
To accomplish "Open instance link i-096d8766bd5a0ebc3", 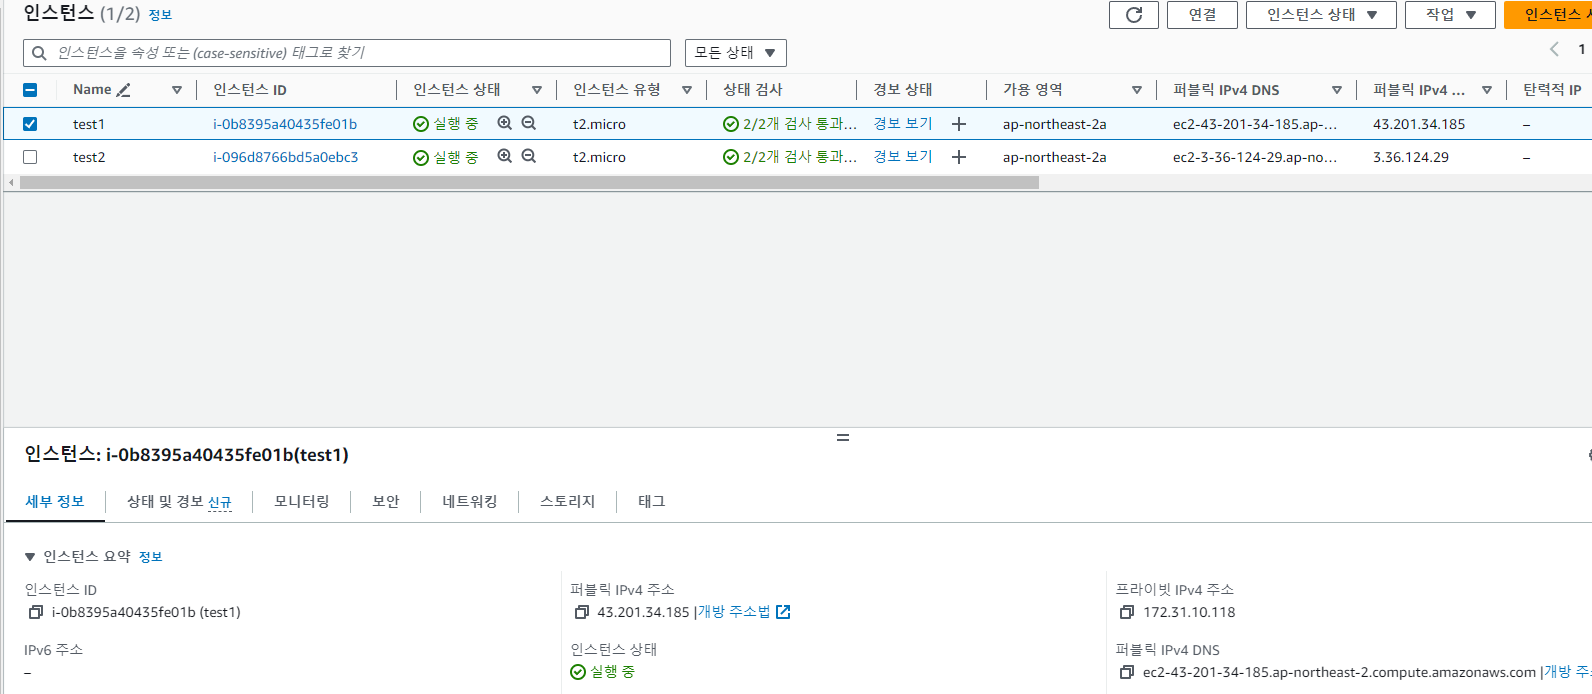I will click(x=285, y=157).
